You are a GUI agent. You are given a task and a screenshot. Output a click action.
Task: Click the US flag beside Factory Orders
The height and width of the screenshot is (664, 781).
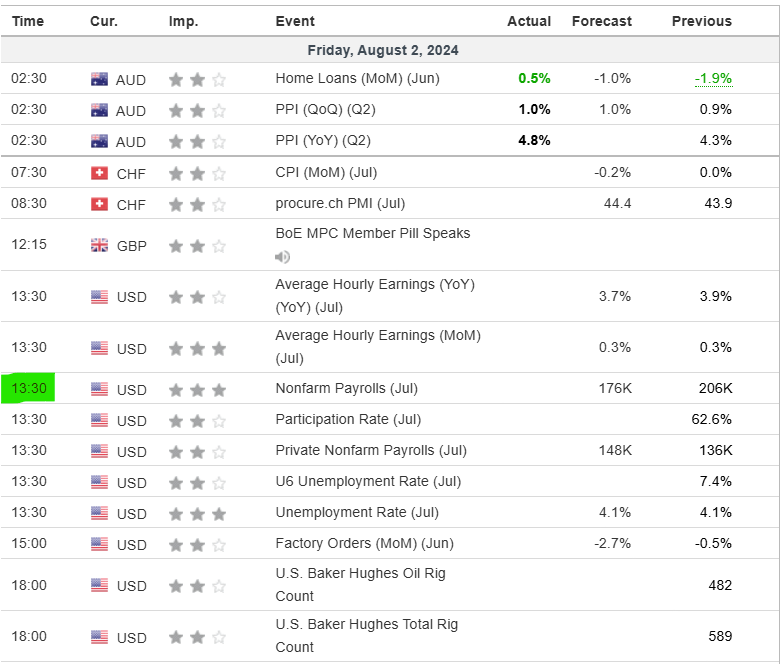tap(99, 545)
